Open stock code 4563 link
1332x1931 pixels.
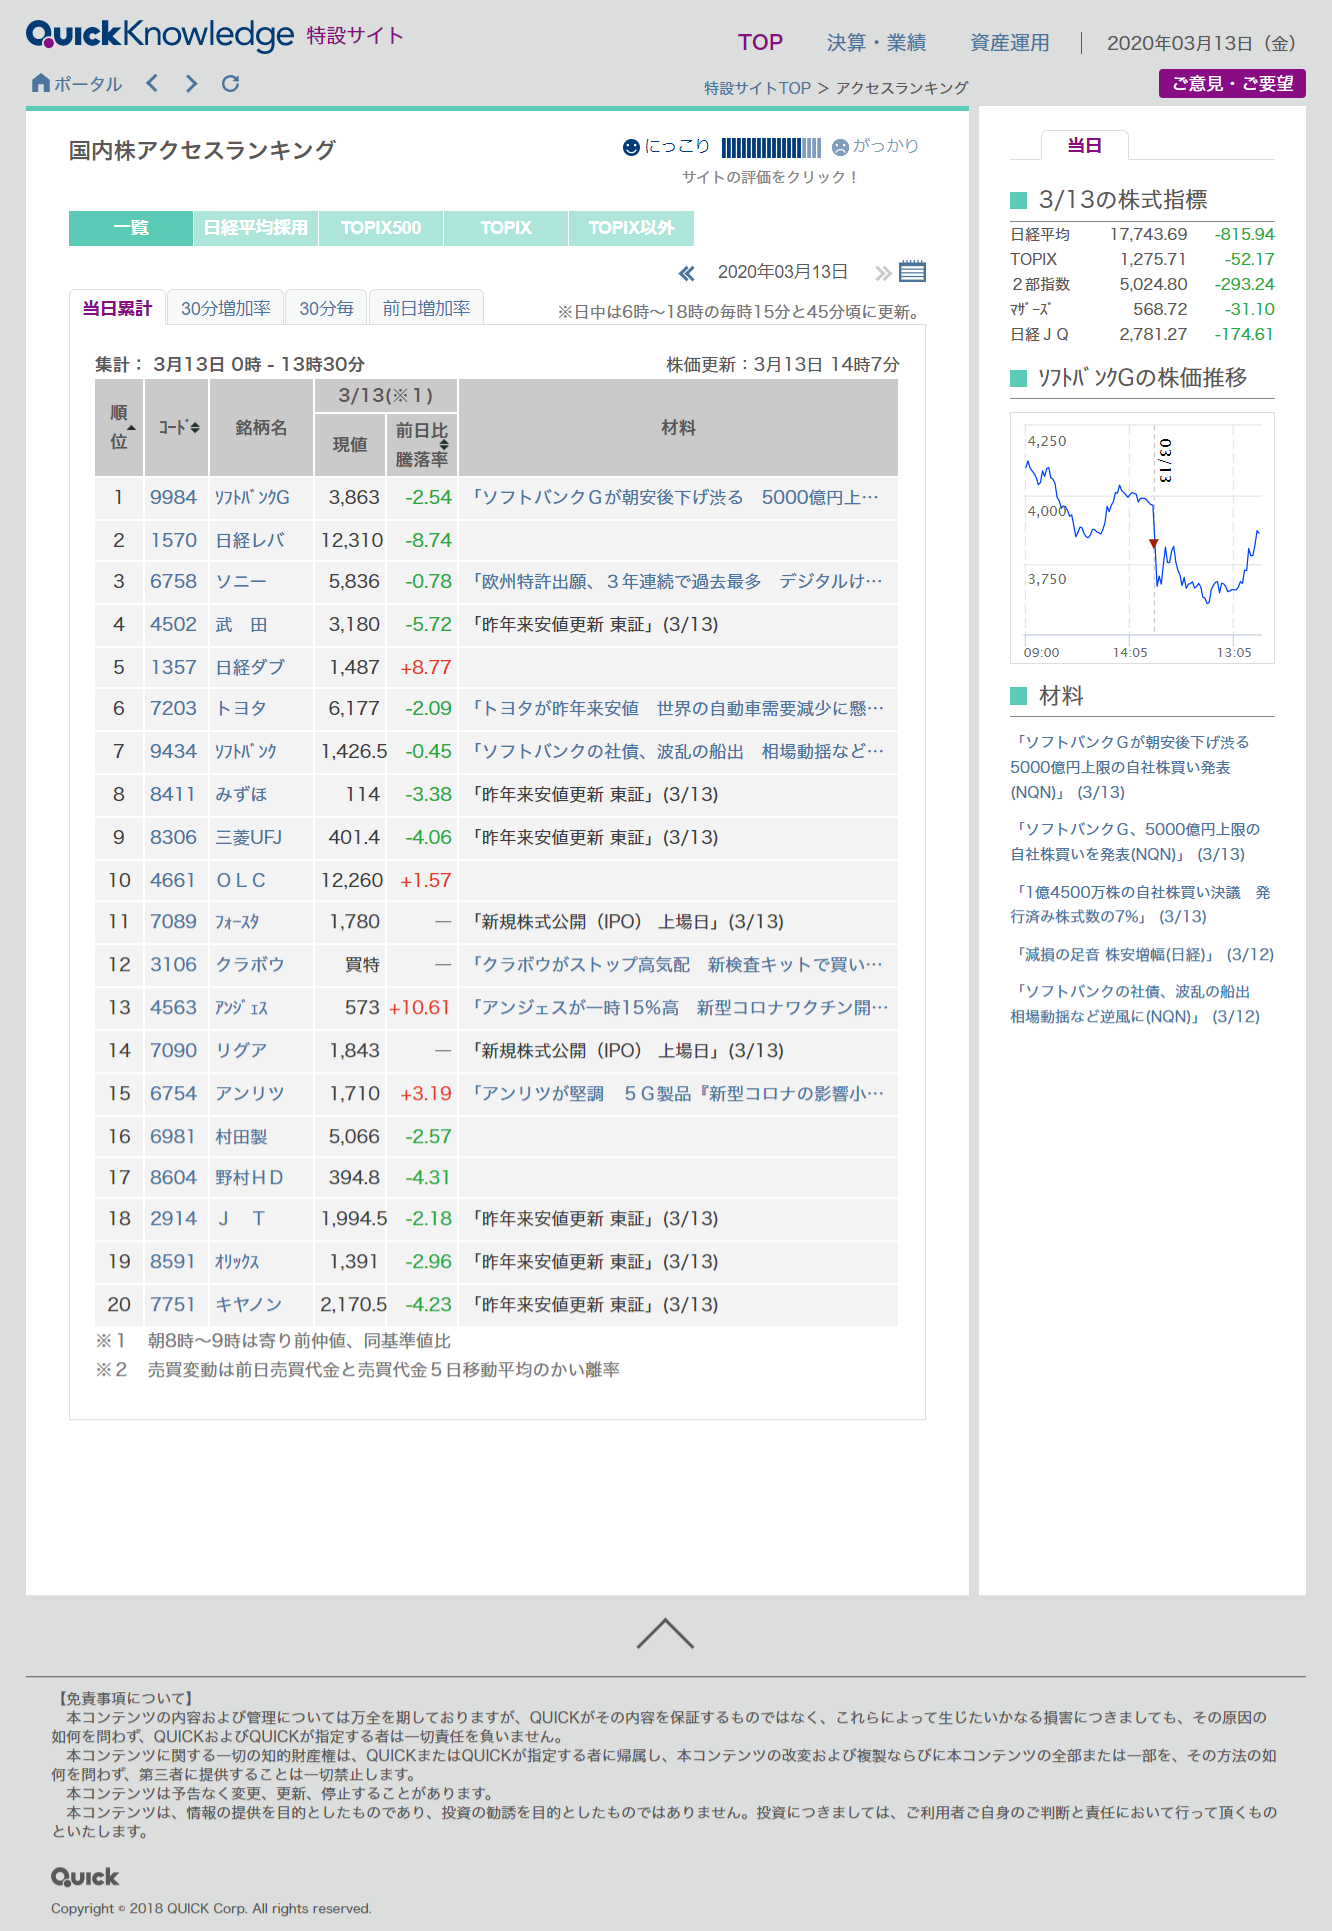point(174,1007)
